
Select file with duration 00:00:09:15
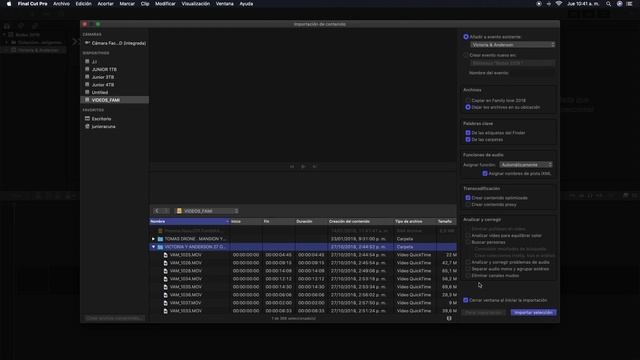click(303, 263)
